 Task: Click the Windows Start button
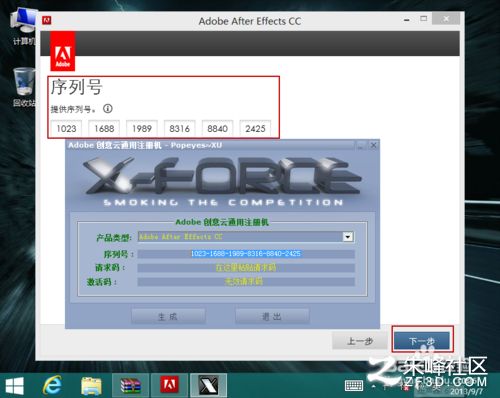coord(15,386)
